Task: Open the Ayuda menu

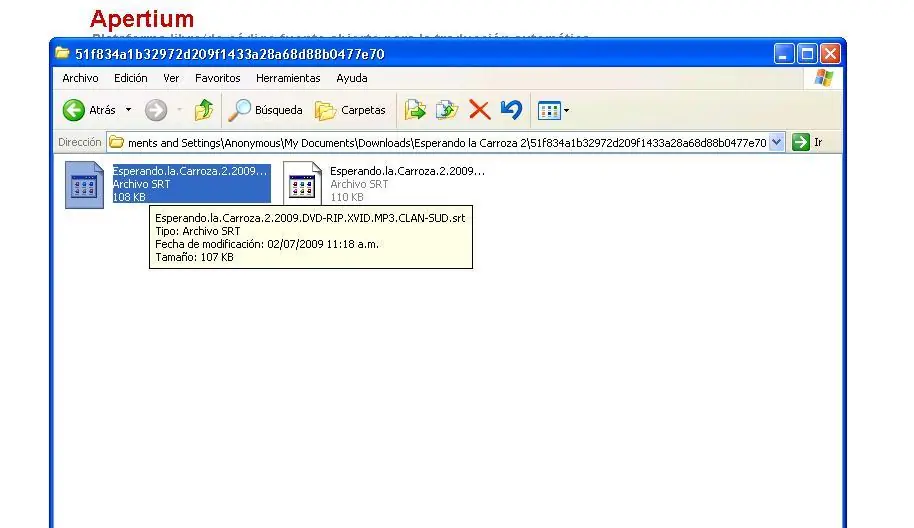Action: (x=351, y=78)
